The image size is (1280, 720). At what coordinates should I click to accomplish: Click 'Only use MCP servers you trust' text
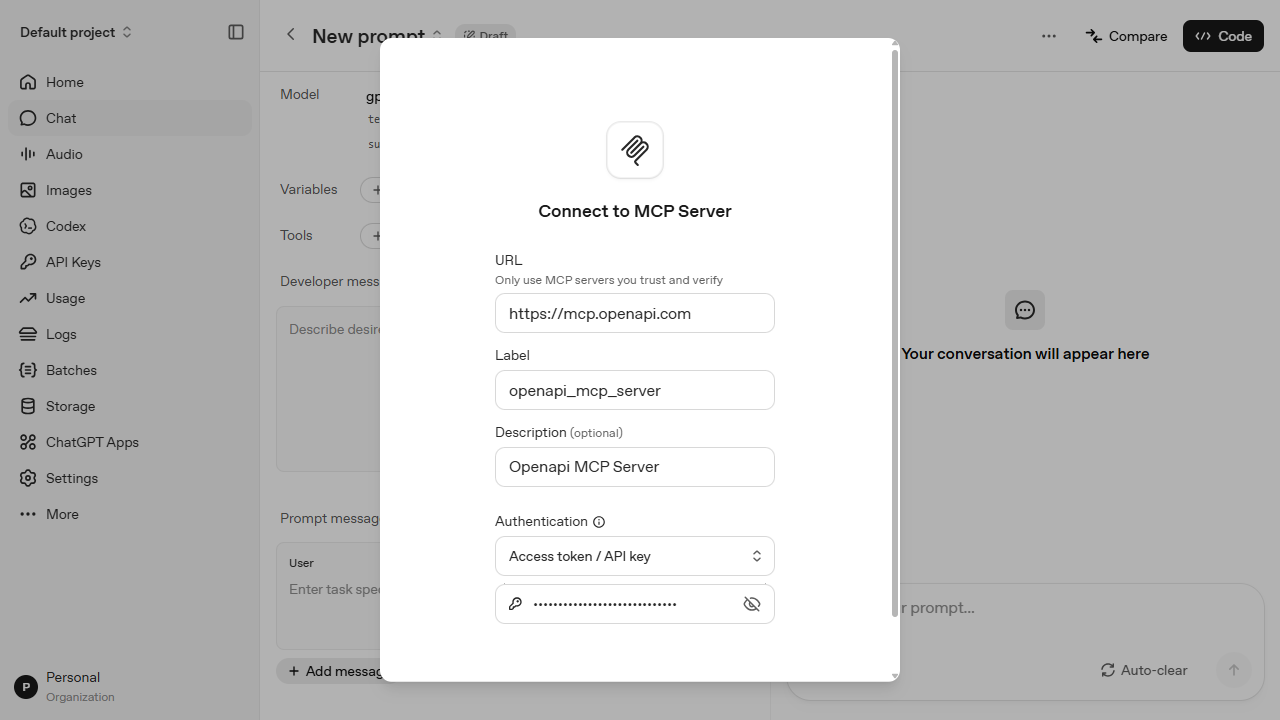point(609,280)
